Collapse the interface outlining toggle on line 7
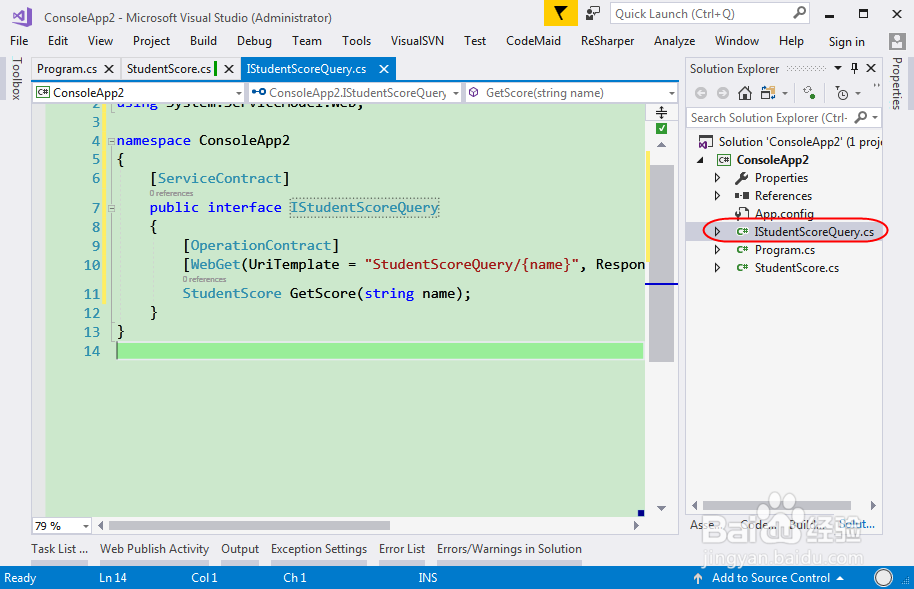Image resolution: width=914 pixels, height=589 pixels. click(111, 208)
